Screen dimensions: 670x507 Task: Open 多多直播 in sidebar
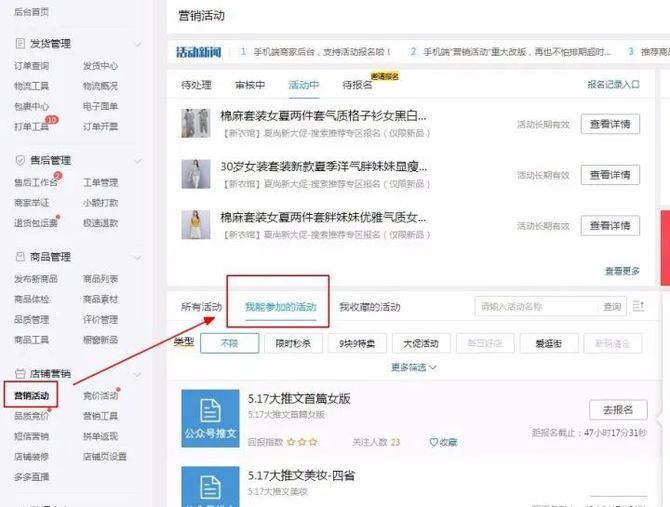tap(31, 477)
